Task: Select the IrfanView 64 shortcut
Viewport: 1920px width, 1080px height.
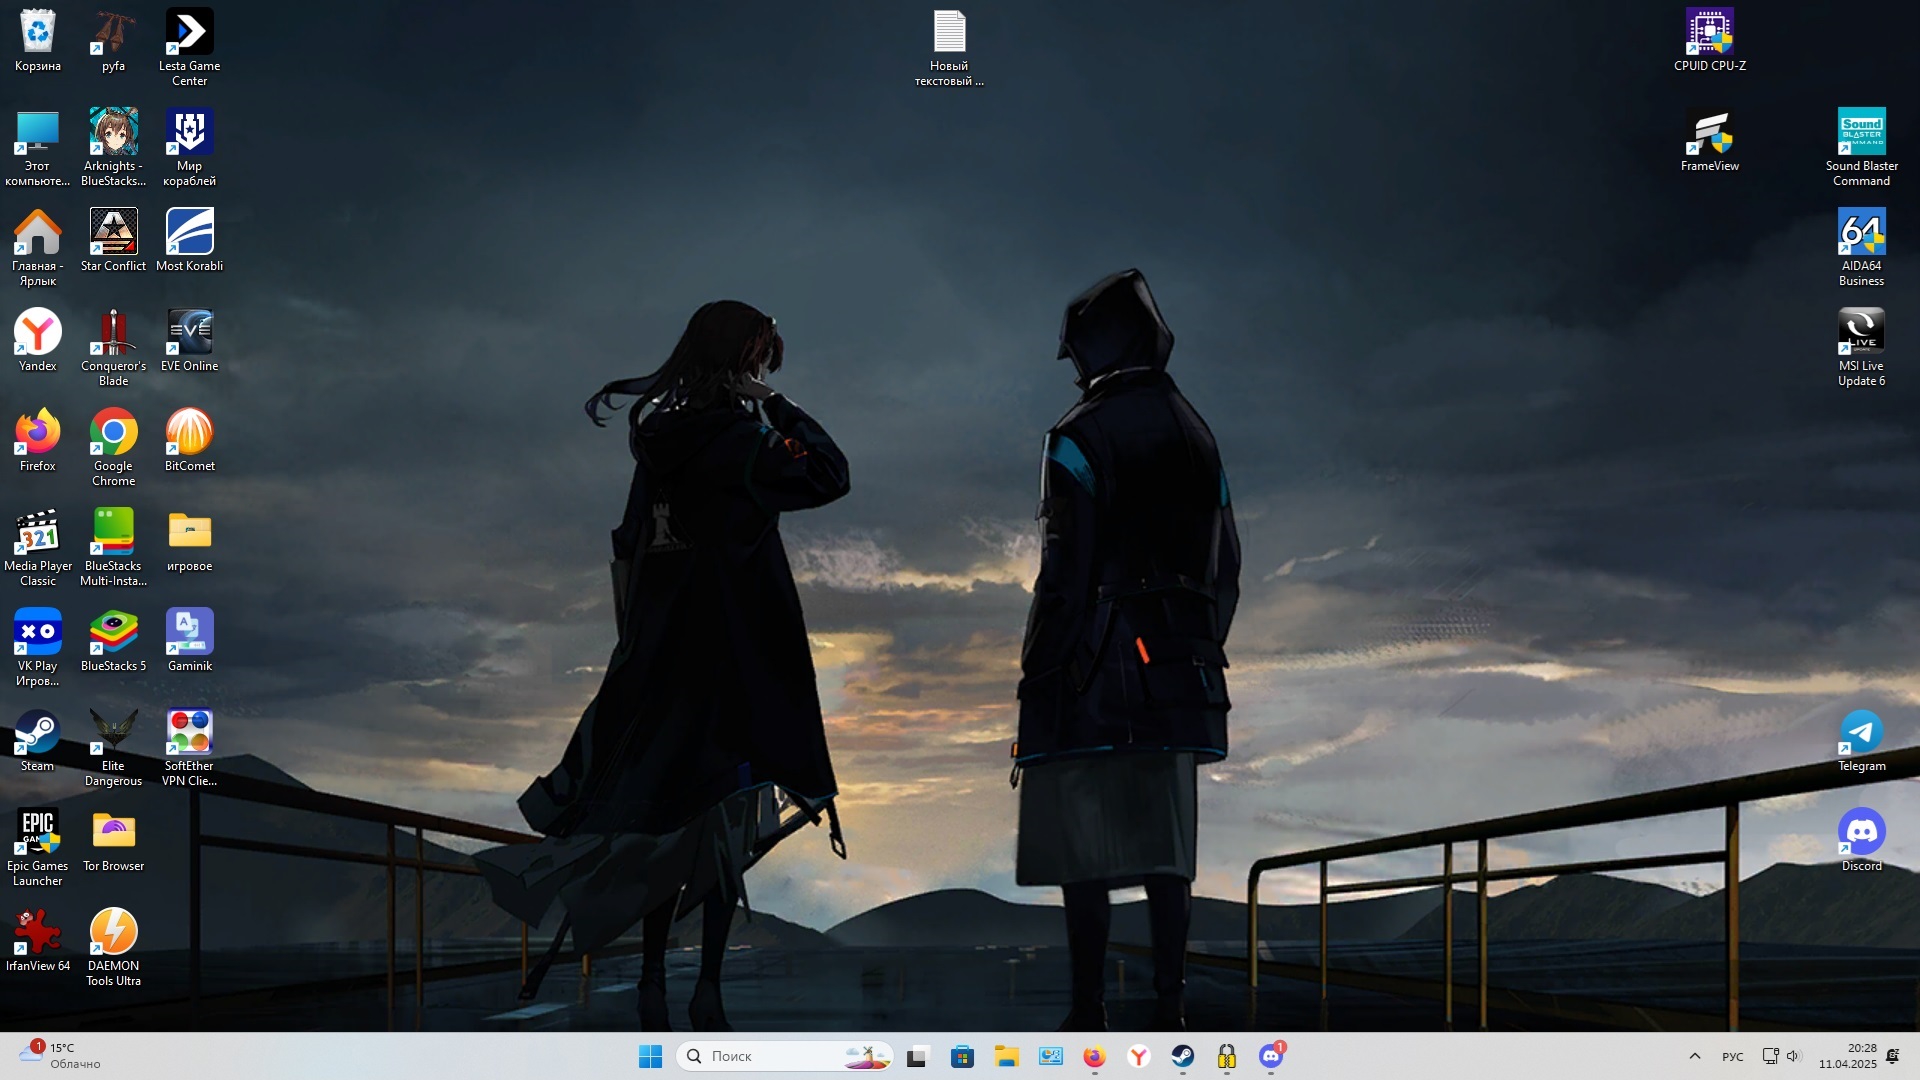Action: [x=38, y=941]
